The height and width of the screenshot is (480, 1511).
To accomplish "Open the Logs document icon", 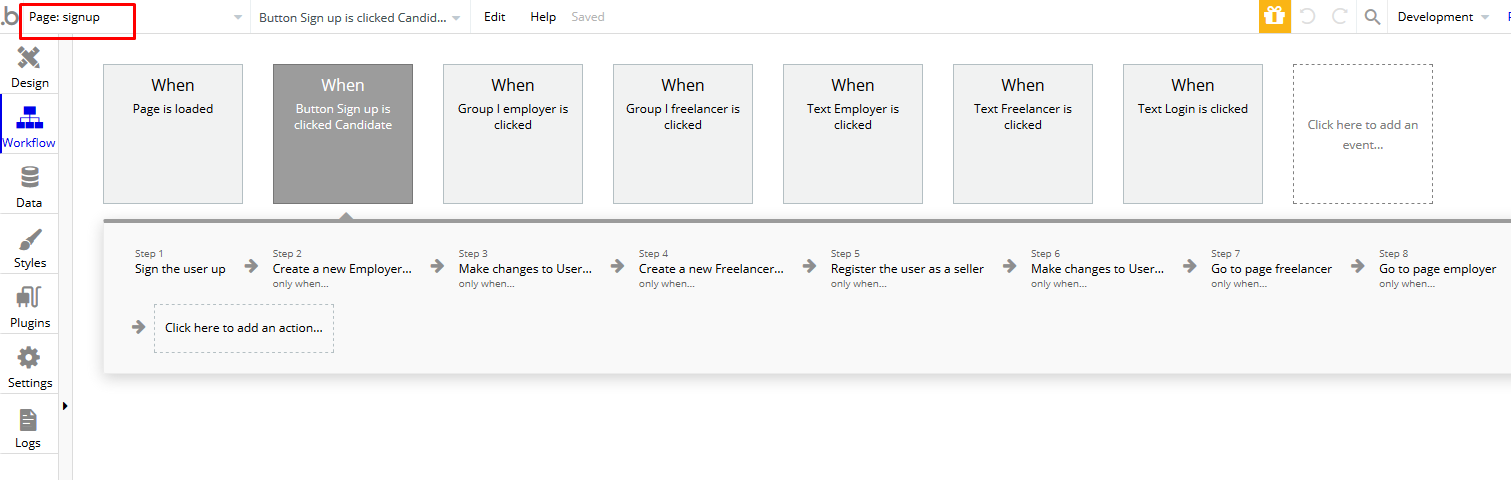I will [28, 419].
